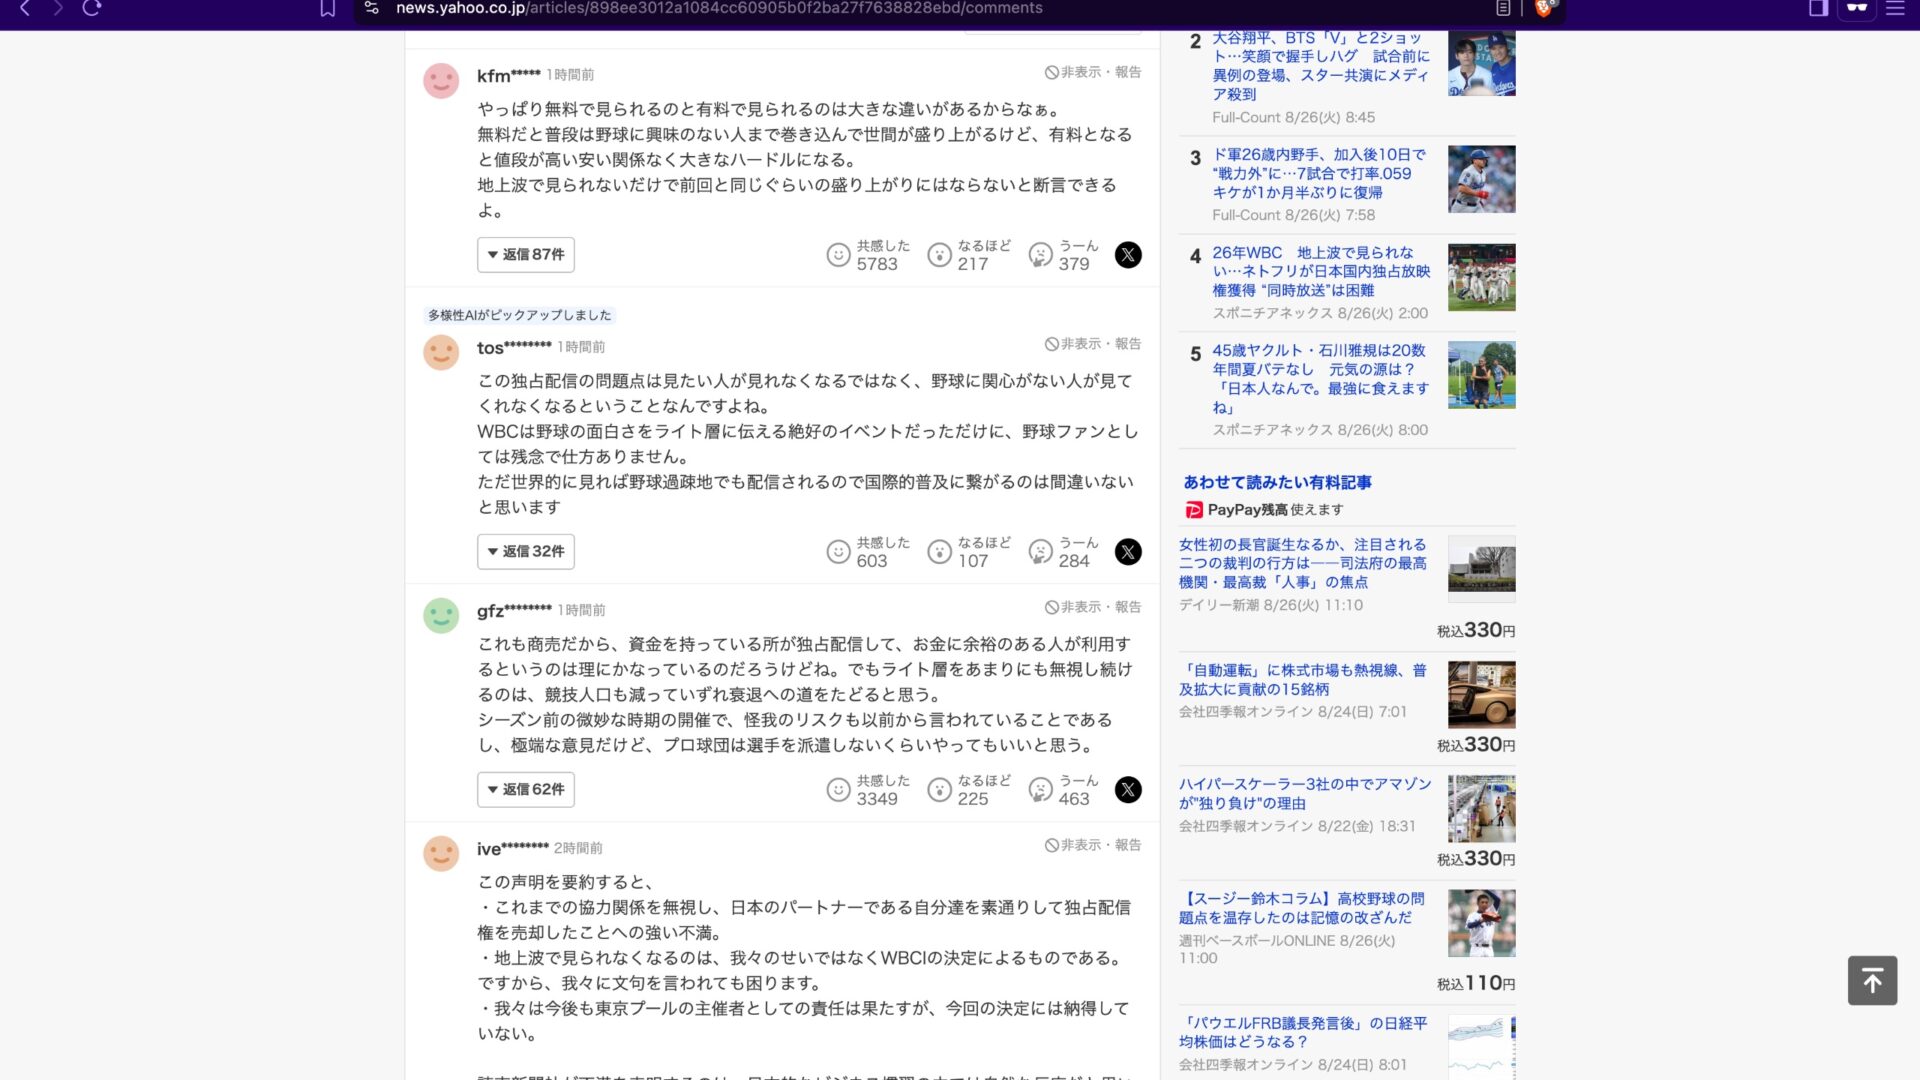The image size is (1920, 1080).
Task: Open ranking article about 26年WBC 地上波
Action: [x=1320, y=271]
